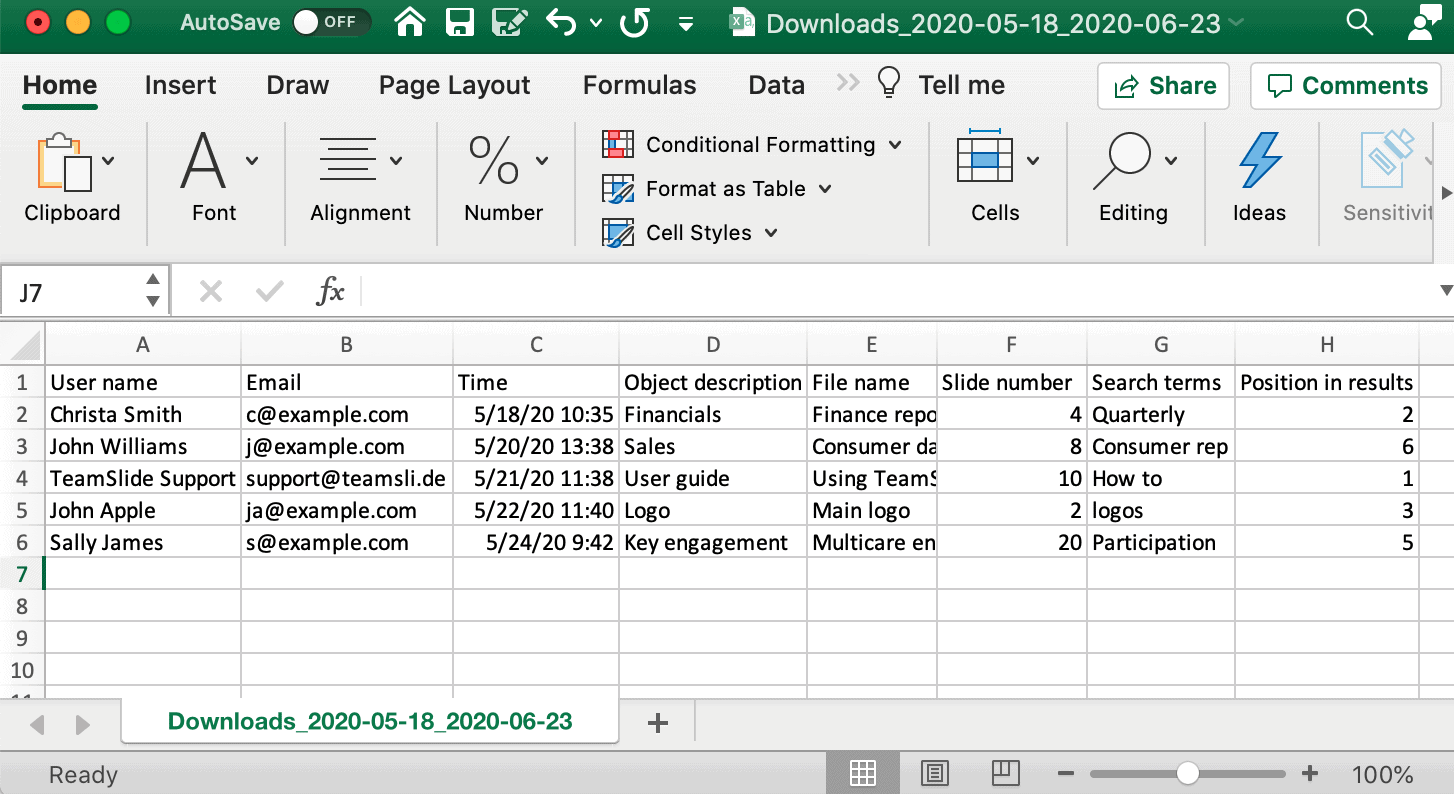Image resolution: width=1454 pixels, height=794 pixels.
Task: Open the Comments panel
Action: [1345, 86]
